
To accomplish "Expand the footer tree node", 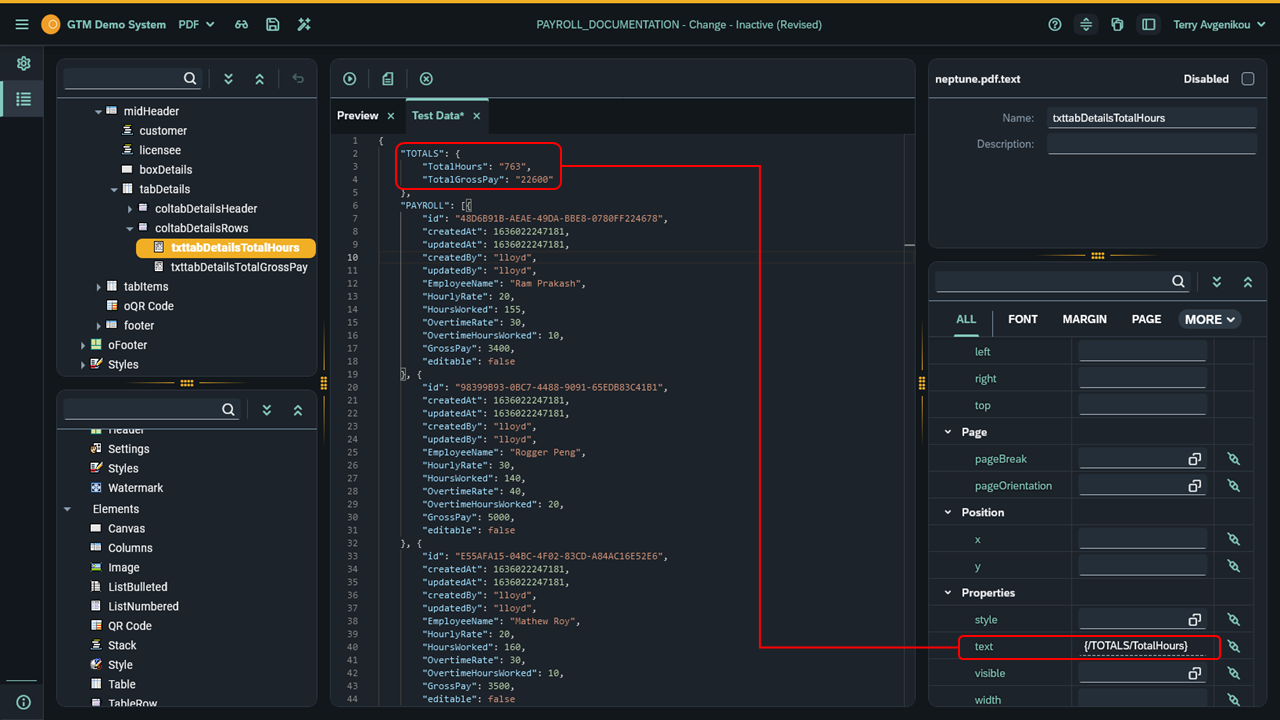I will [x=98, y=326].
